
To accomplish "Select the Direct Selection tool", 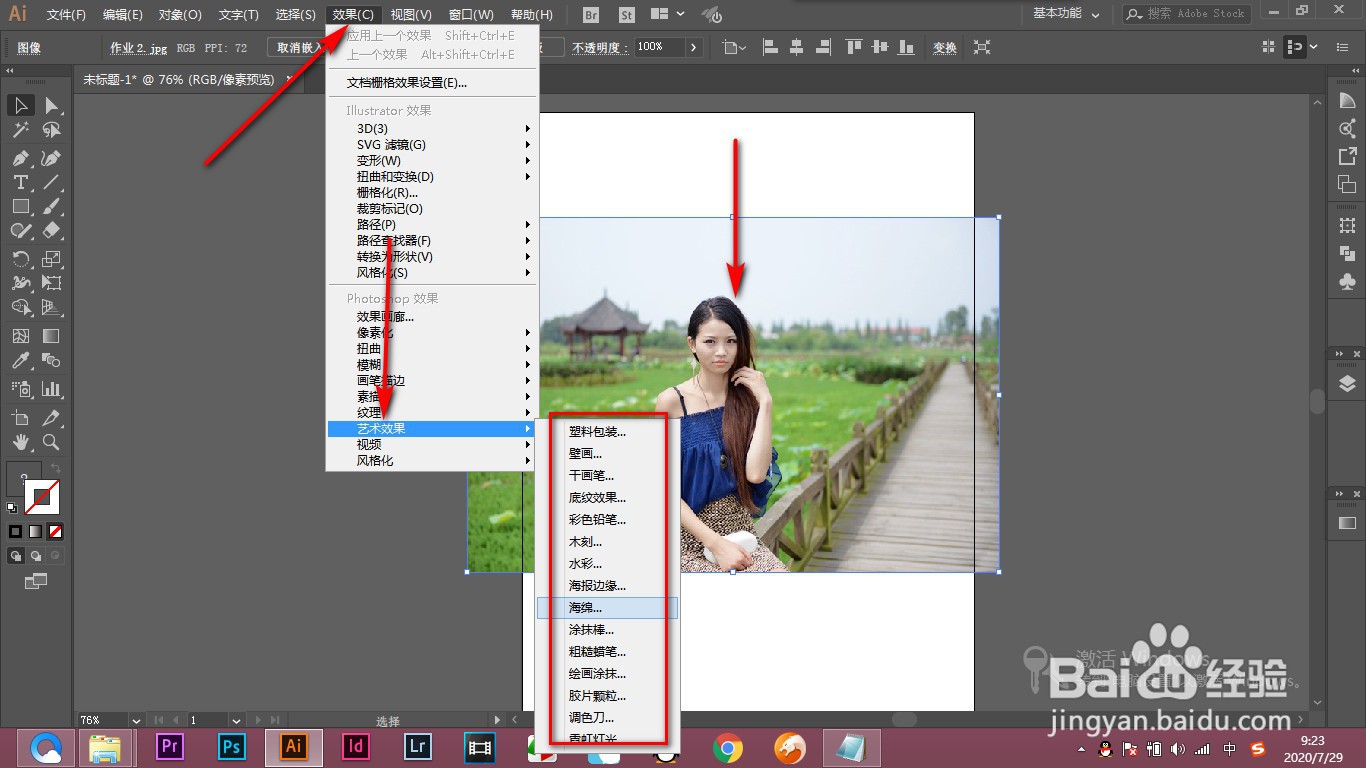I will click(51, 105).
